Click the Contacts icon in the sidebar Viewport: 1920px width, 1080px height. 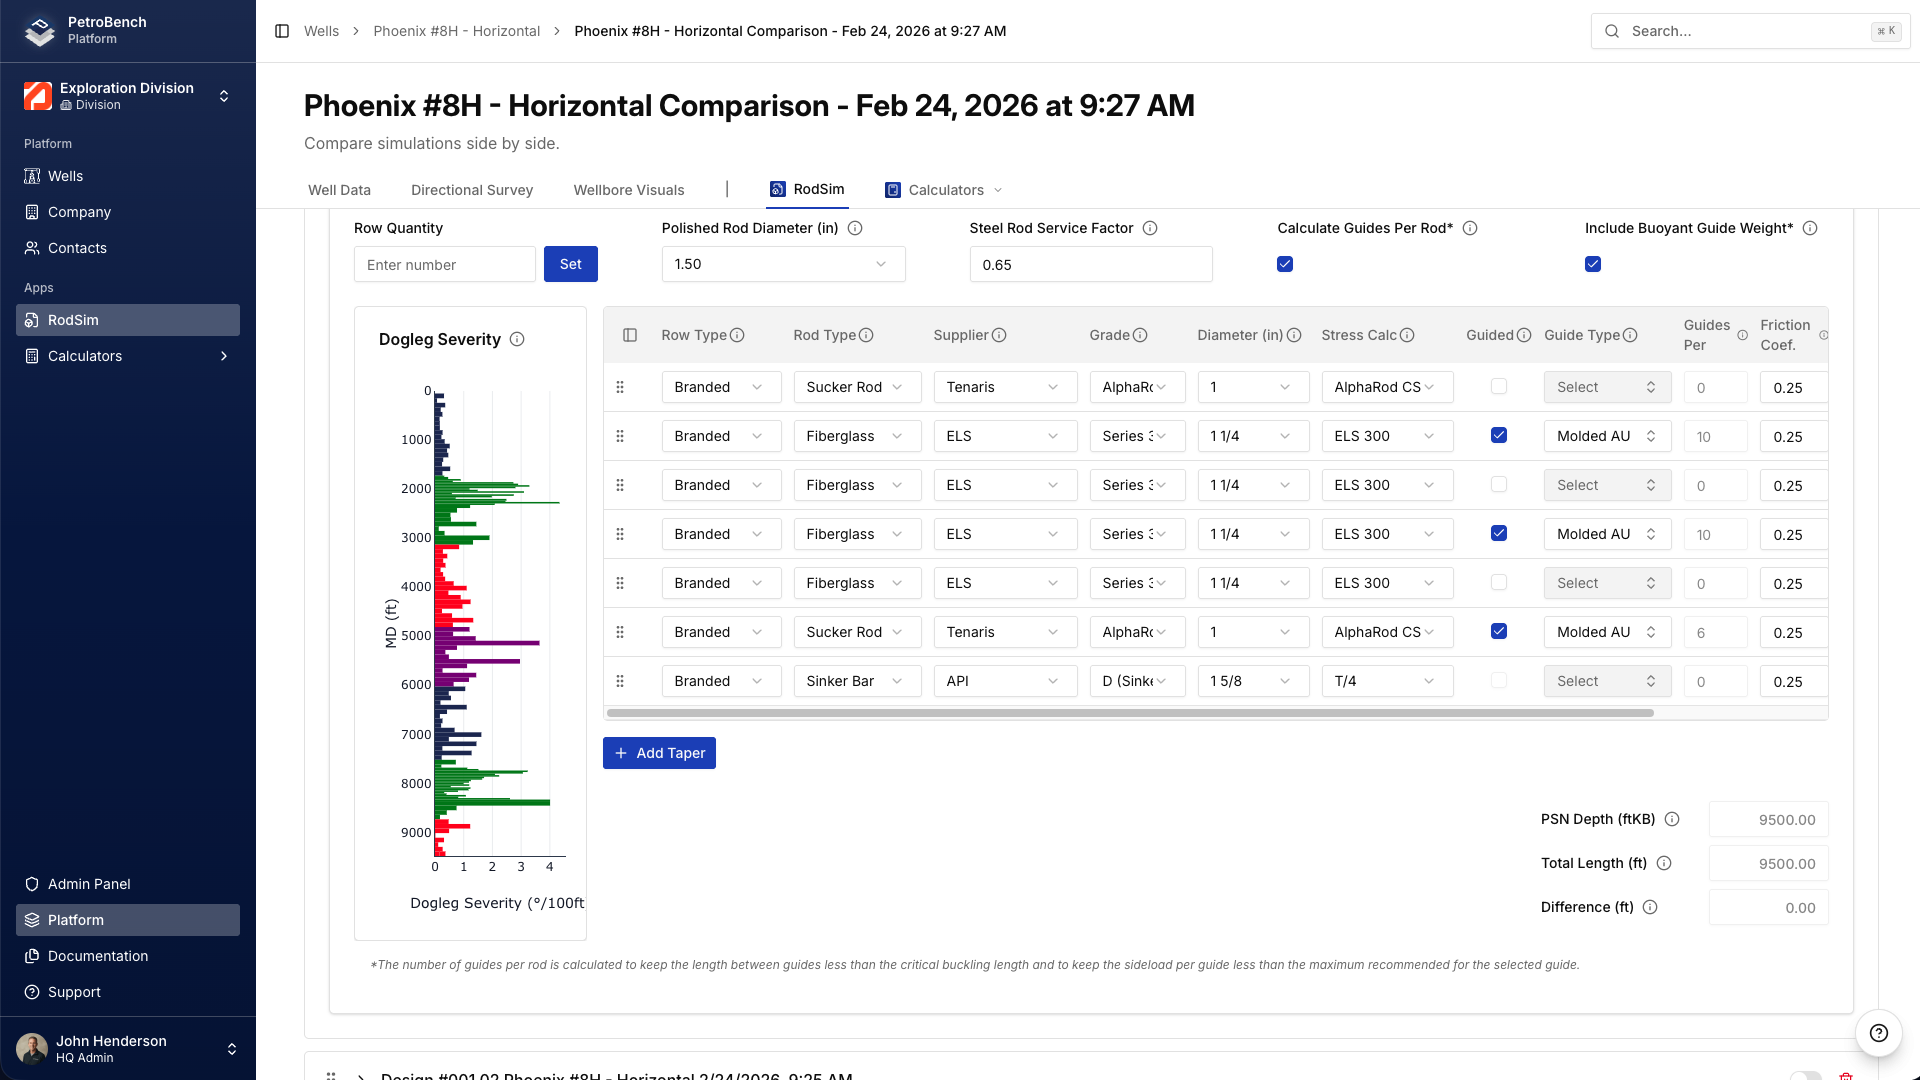[x=33, y=248]
